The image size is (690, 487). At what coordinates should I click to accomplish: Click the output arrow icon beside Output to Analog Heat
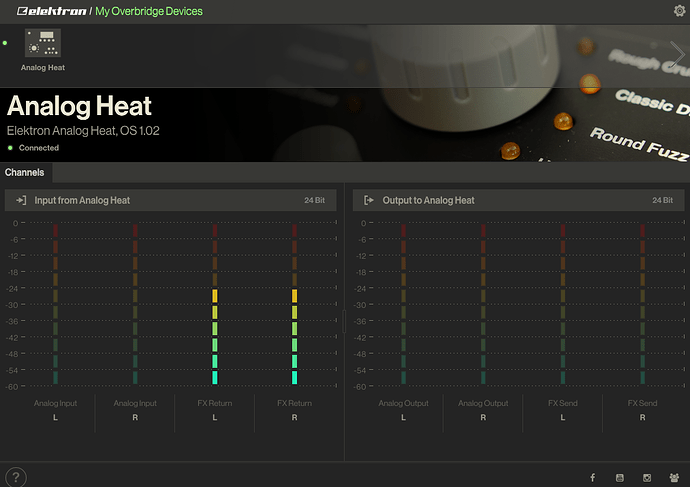tap(368, 200)
